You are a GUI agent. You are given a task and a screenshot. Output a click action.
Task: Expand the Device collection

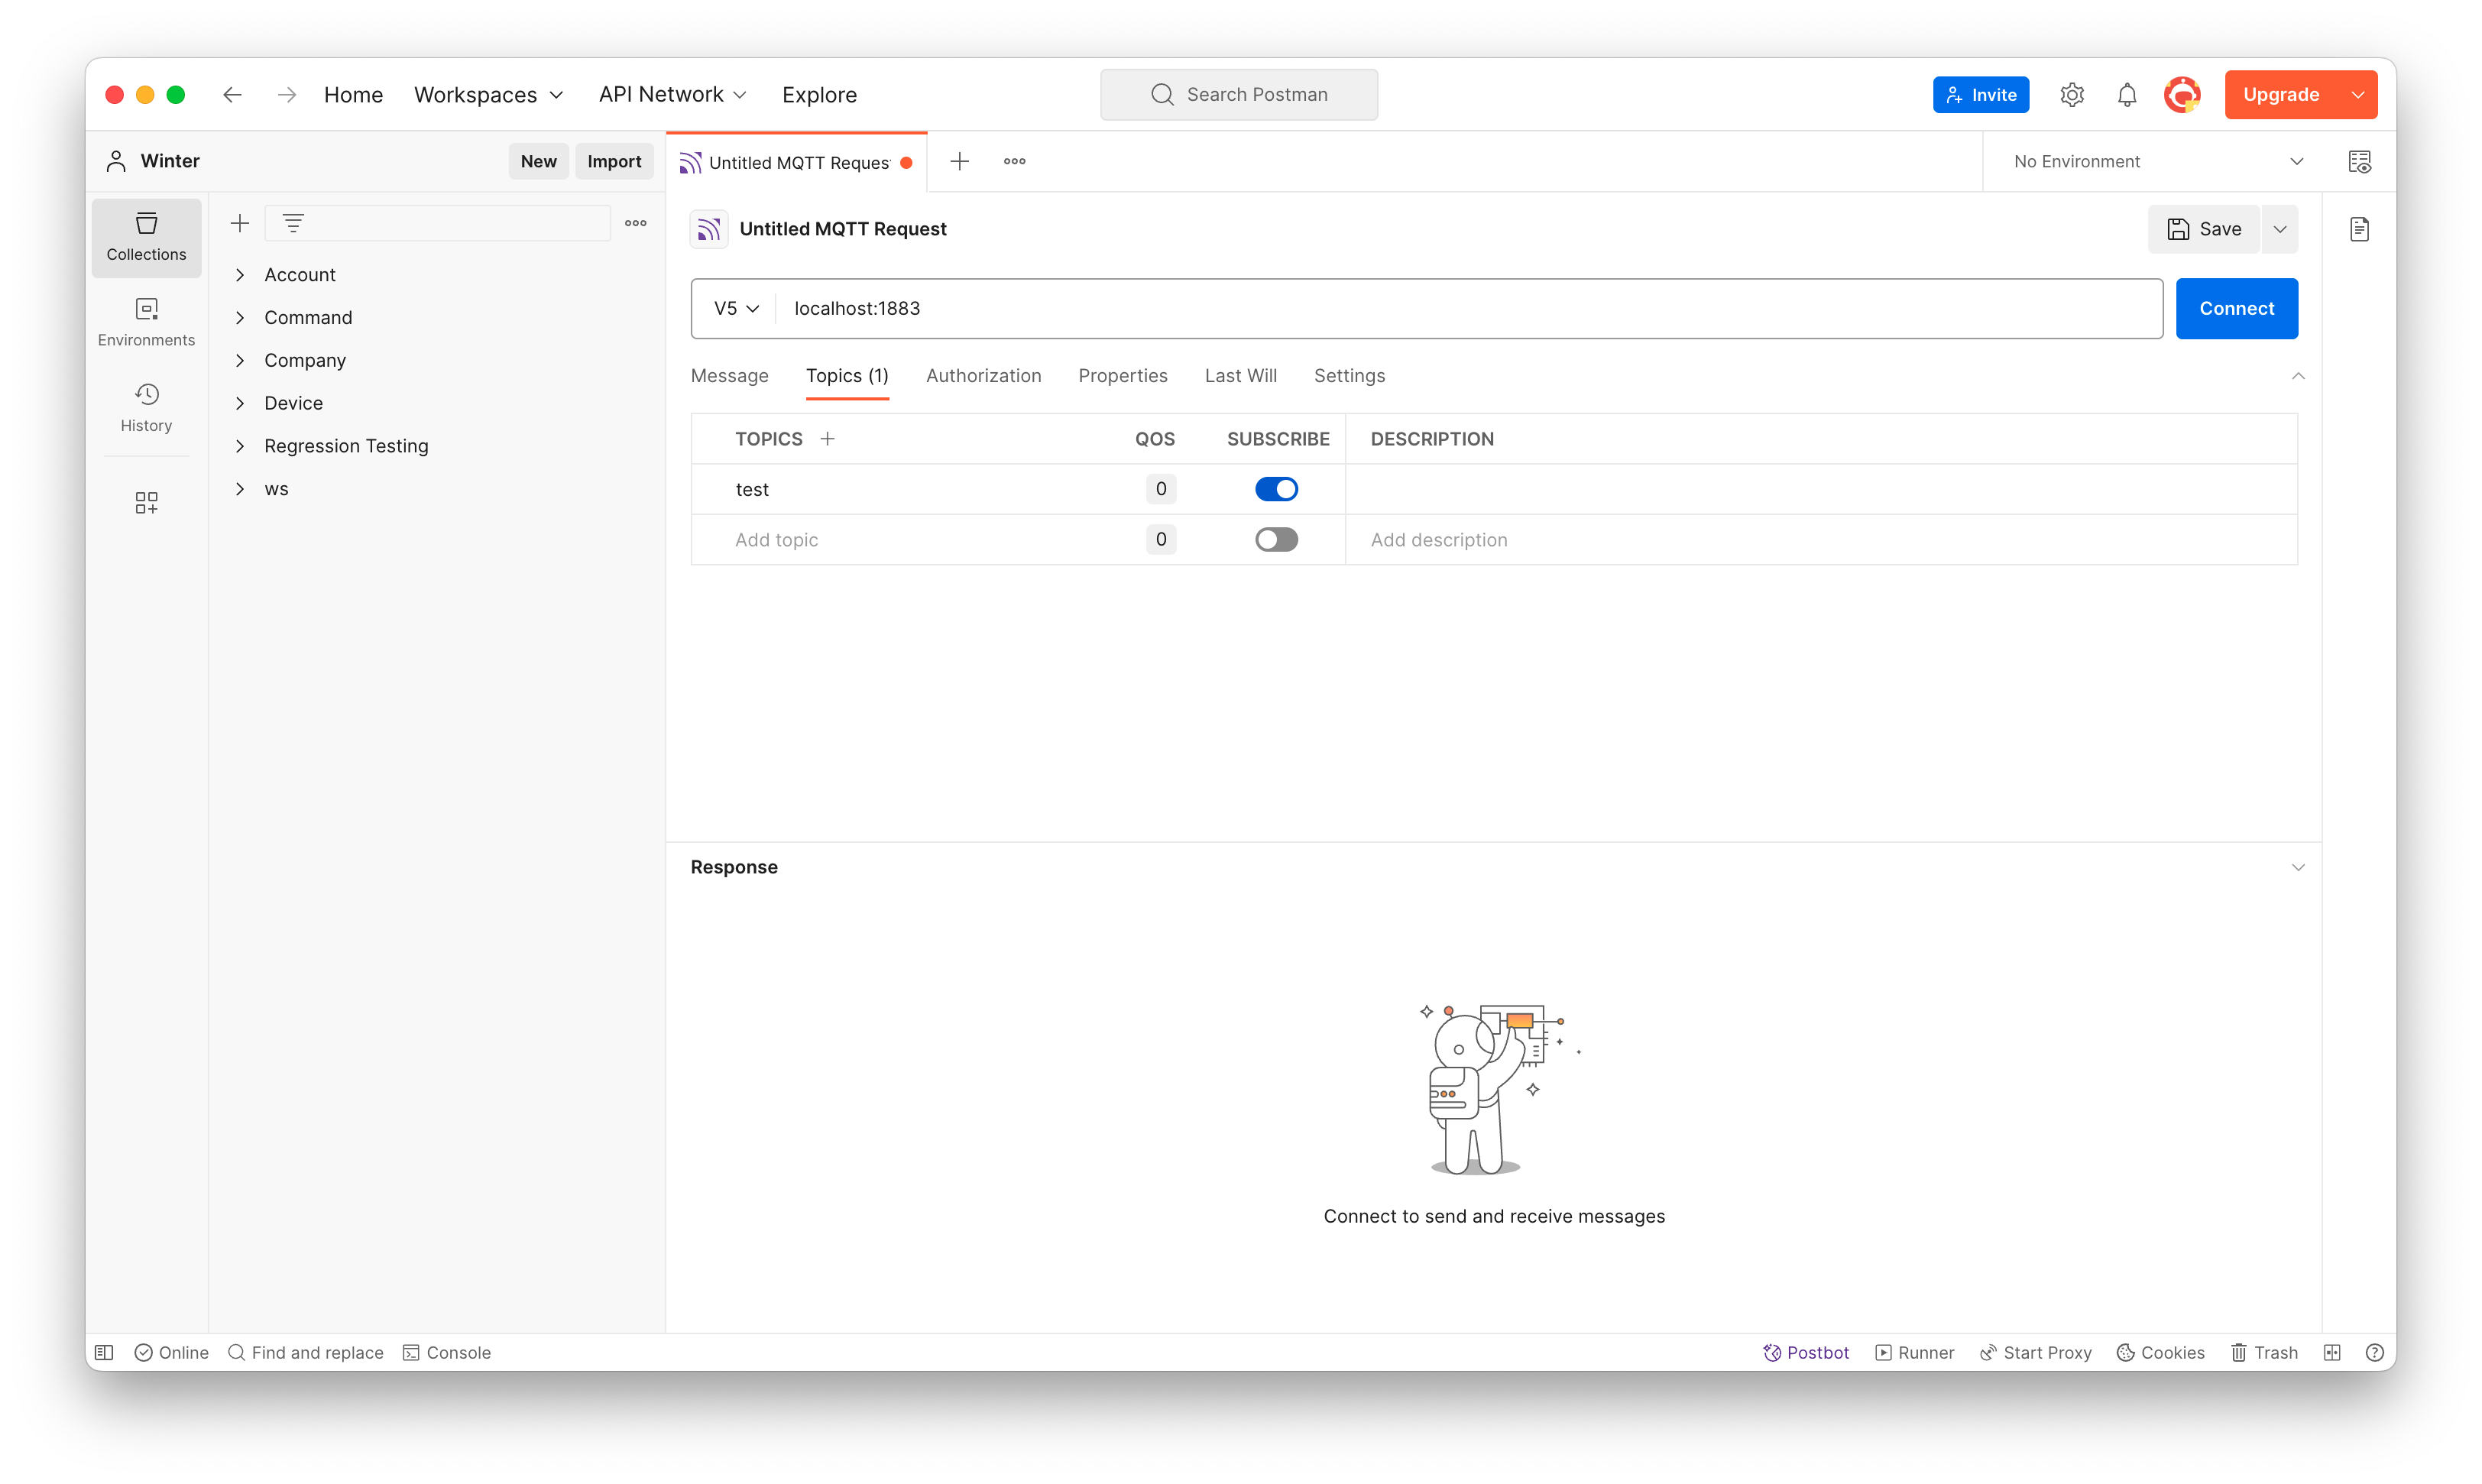click(x=240, y=403)
